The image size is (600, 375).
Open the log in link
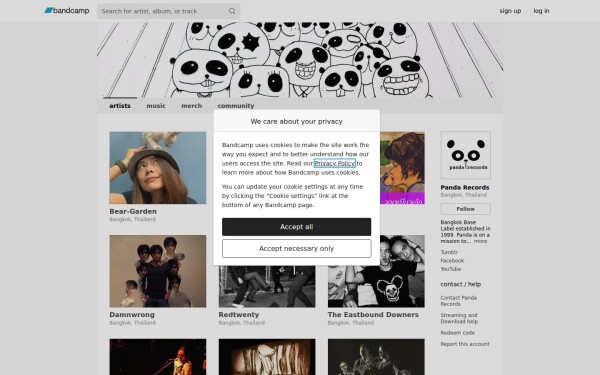tap(541, 11)
